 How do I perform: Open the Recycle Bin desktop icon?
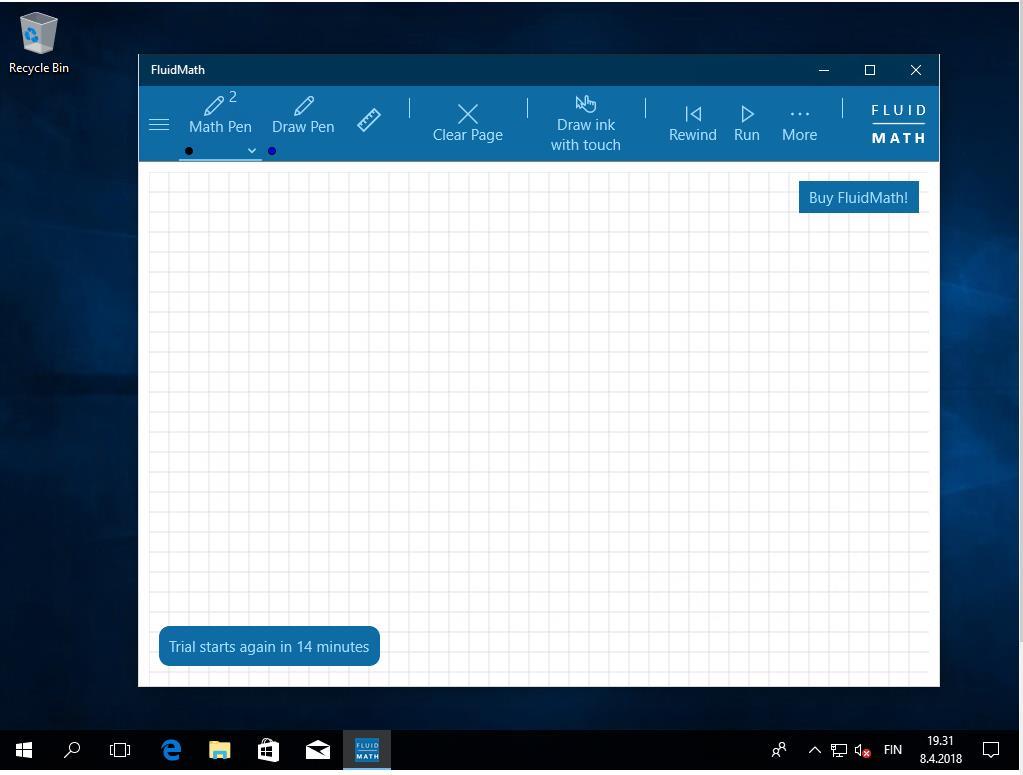[x=38, y=43]
